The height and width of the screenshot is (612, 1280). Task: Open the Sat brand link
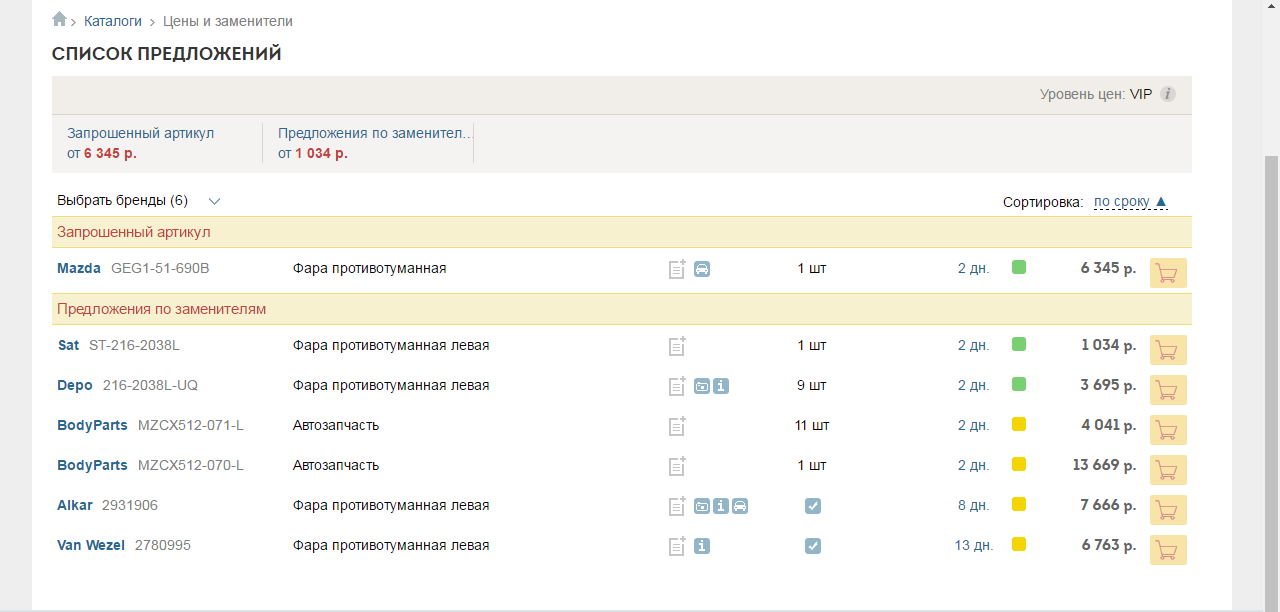pyautogui.click(x=68, y=345)
